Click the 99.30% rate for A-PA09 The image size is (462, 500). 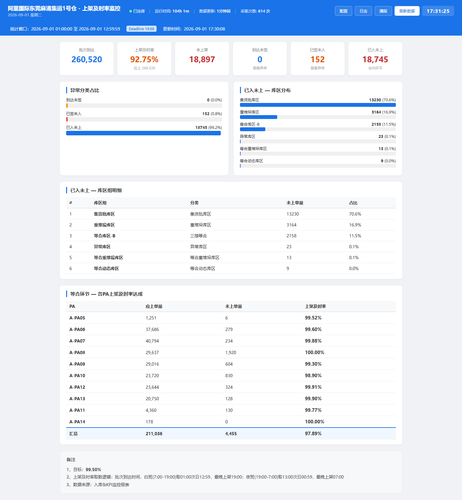coord(313,364)
